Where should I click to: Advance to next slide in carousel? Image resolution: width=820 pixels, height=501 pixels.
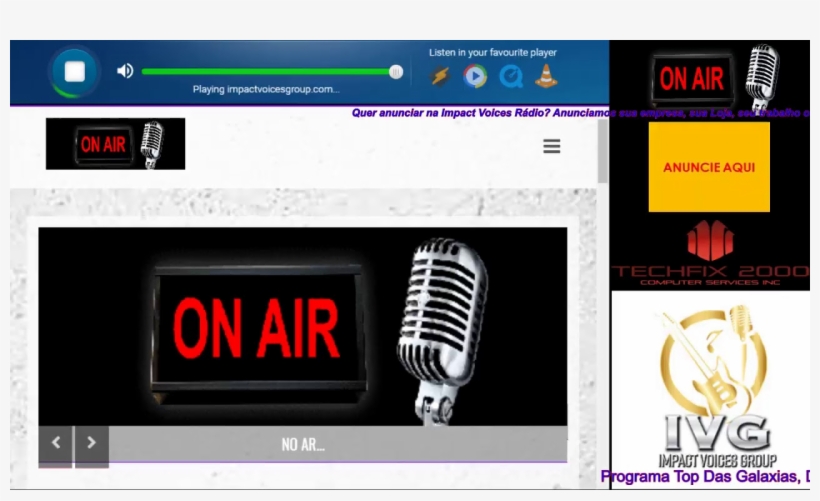91,443
